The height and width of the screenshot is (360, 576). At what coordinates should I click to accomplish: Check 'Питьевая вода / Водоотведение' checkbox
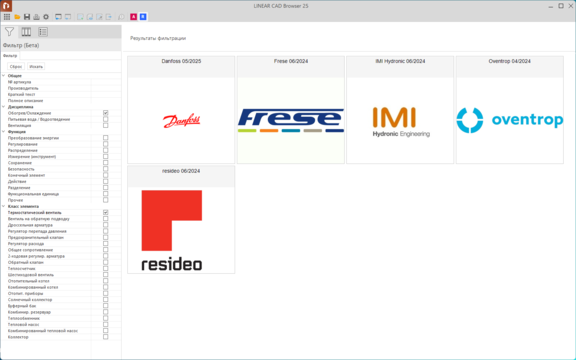pos(106,119)
